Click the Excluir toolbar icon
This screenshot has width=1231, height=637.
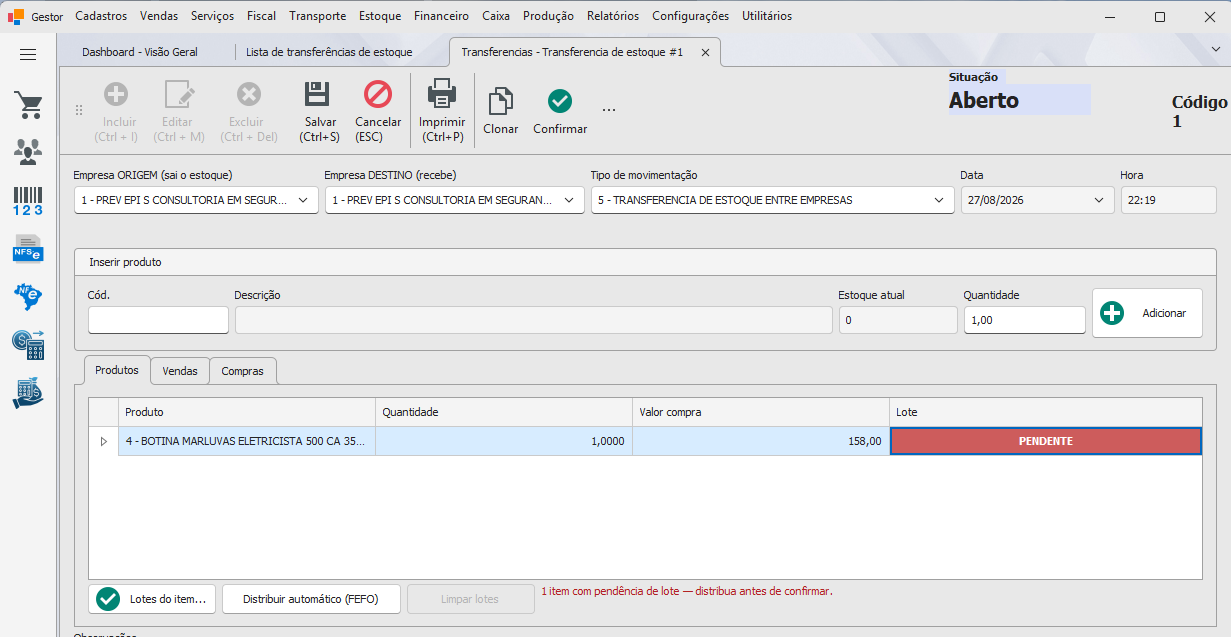pos(249,95)
